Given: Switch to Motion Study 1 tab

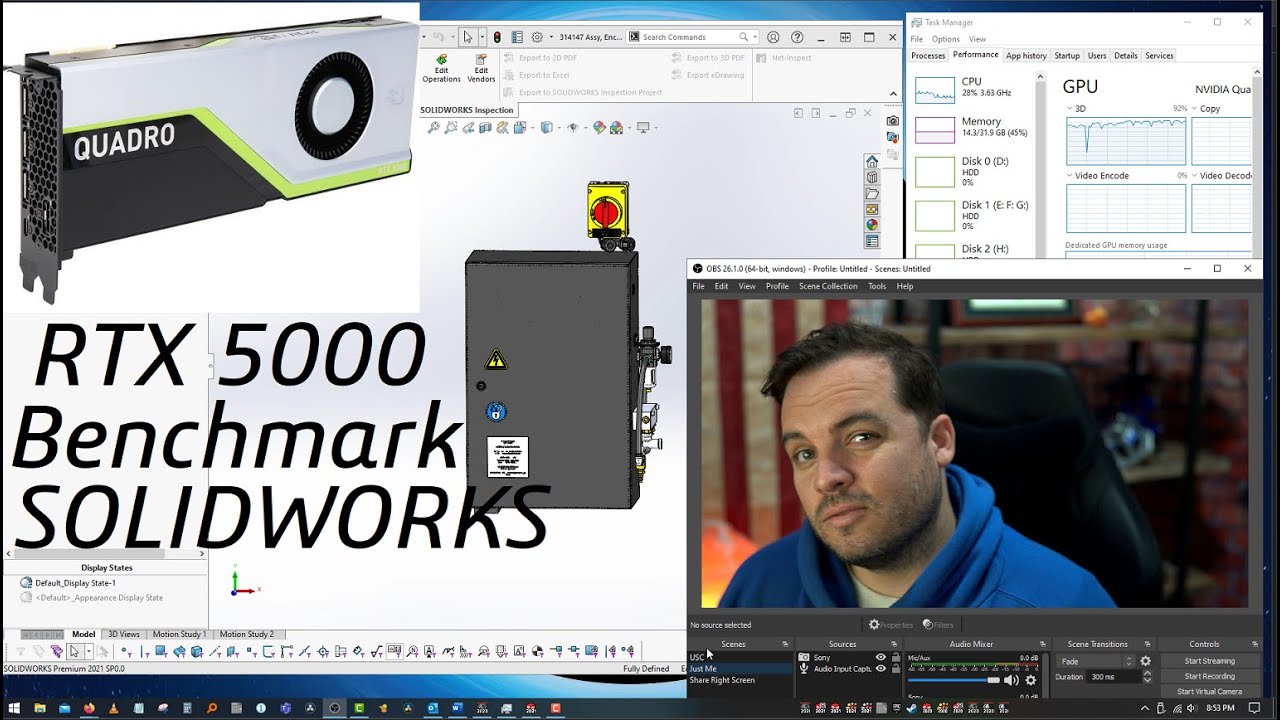Looking at the screenshot, I should click(179, 634).
